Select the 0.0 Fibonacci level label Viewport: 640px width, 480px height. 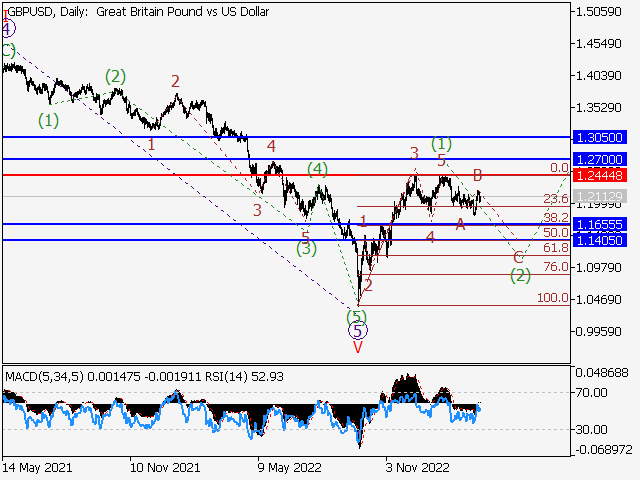coord(559,168)
